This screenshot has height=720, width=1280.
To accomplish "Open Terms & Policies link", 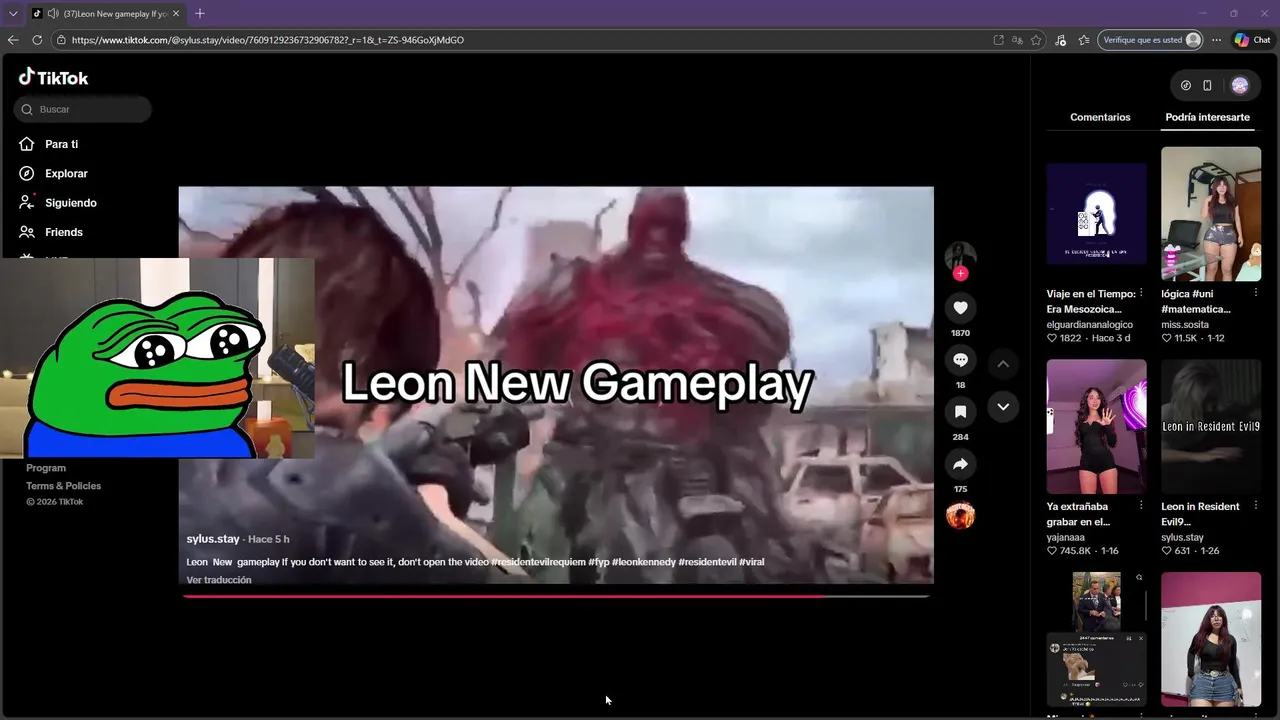I will coord(63,486).
